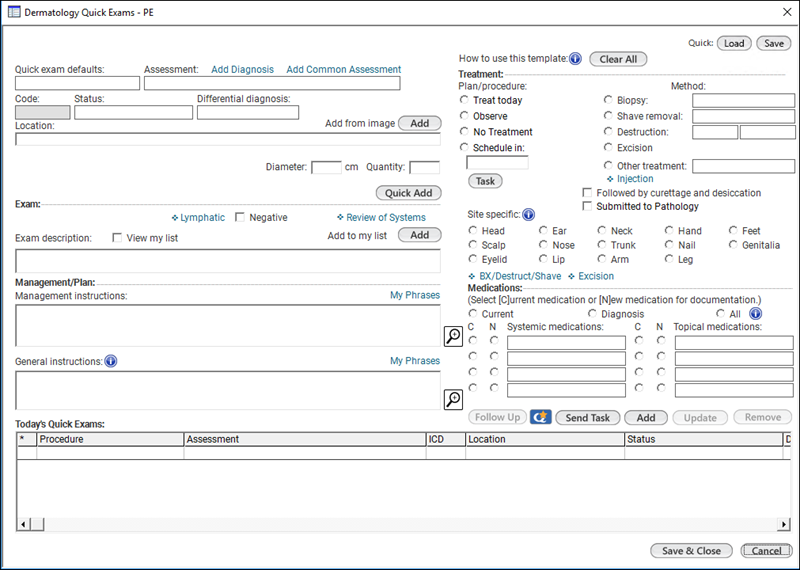Select Treat today radio button
The image size is (800, 570).
(464, 100)
